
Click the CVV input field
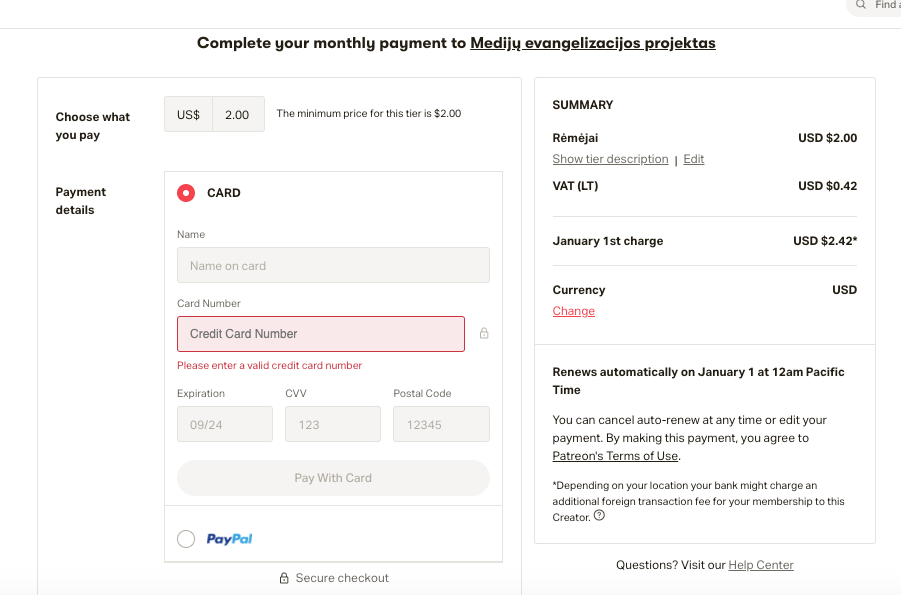[x=333, y=424]
